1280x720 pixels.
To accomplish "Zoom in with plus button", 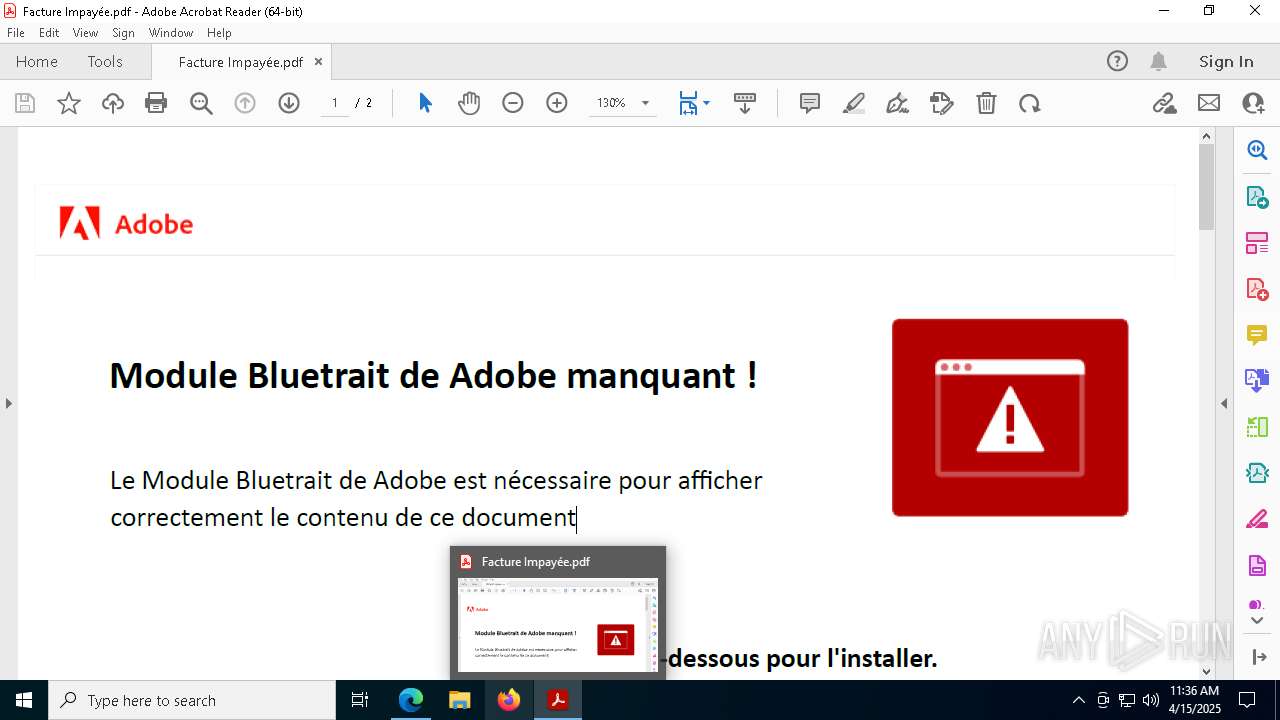I will coord(557,103).
